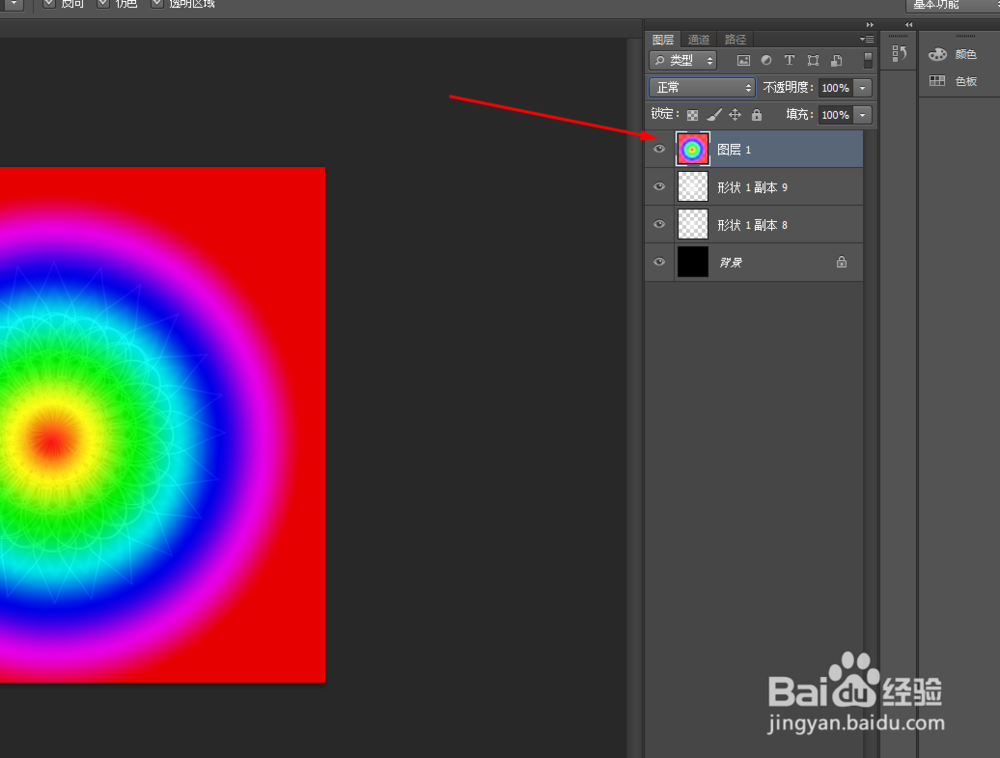Click the 颜色 panel label
Screen dimensions: 1000x758
(966, 55)
